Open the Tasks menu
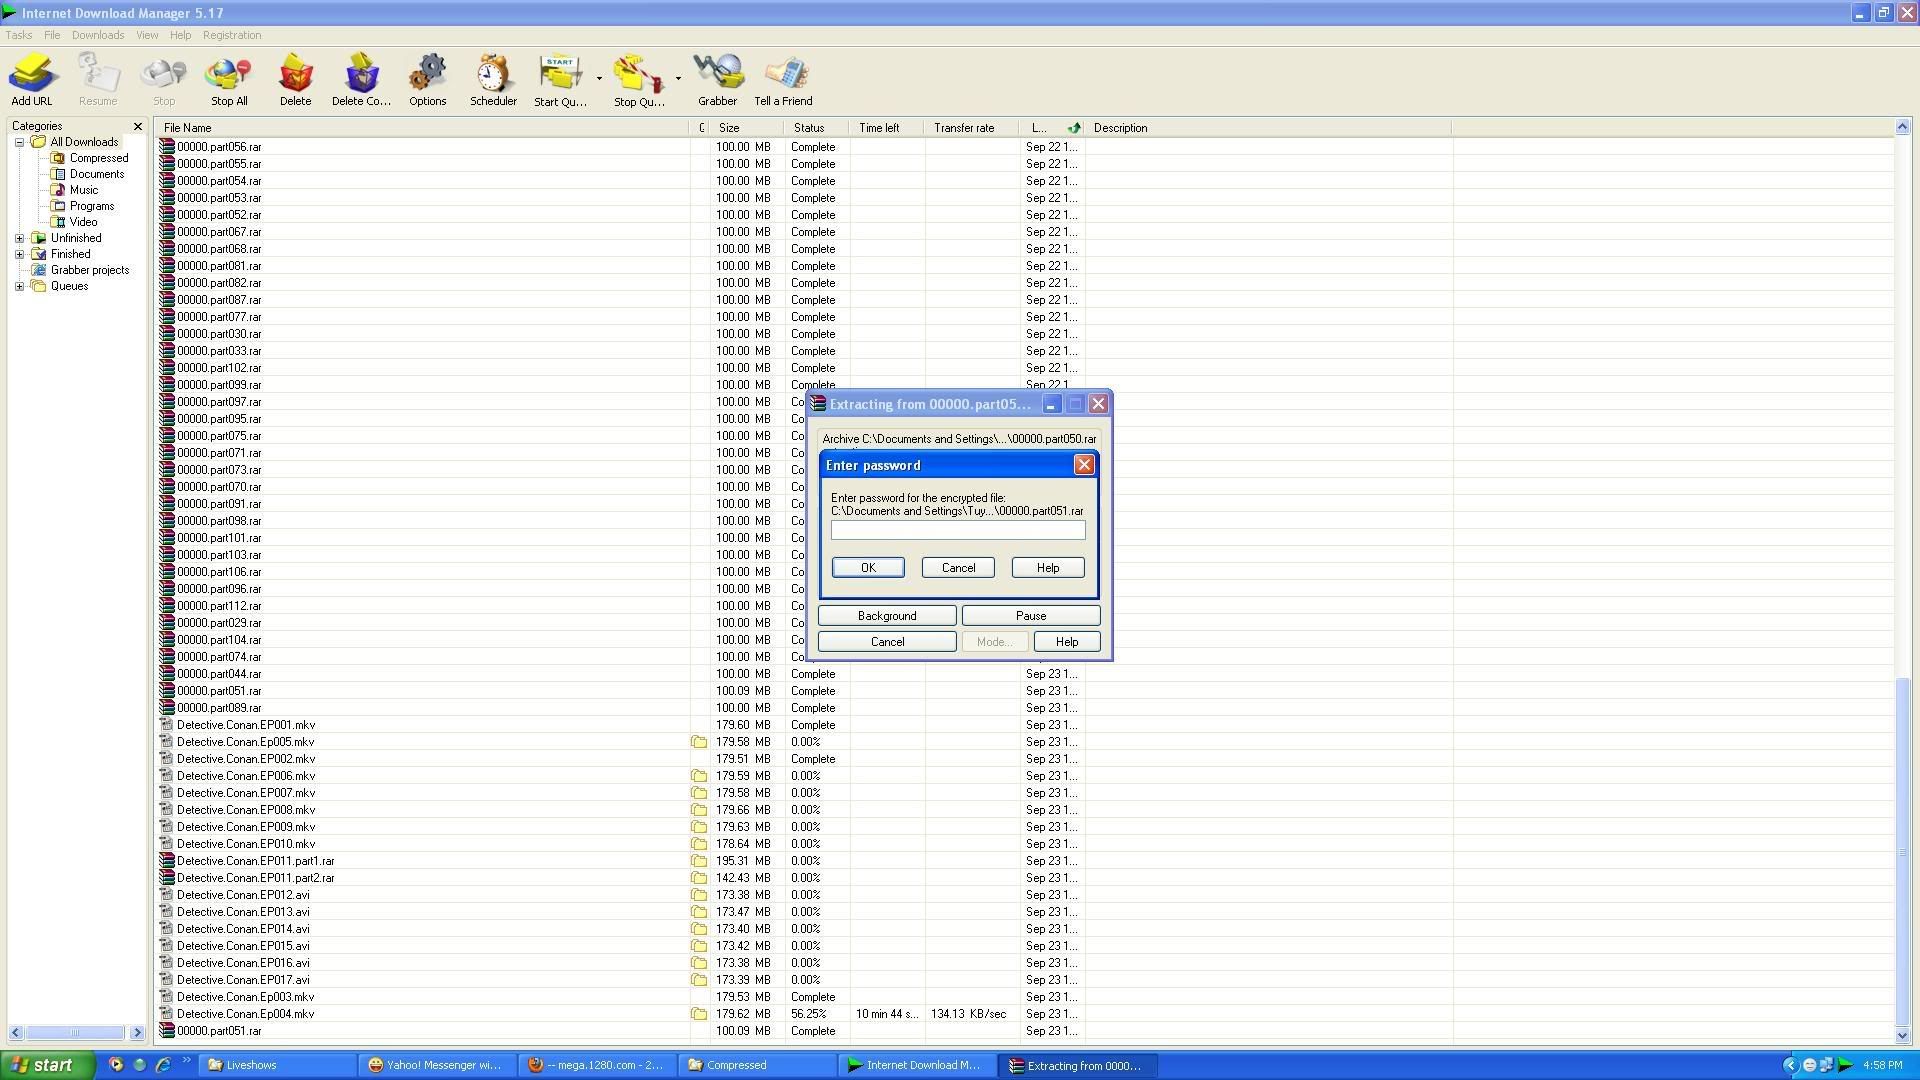The height and width of the screenshot is (1080, 1920). pyautogui.click(x=19, y=35)
